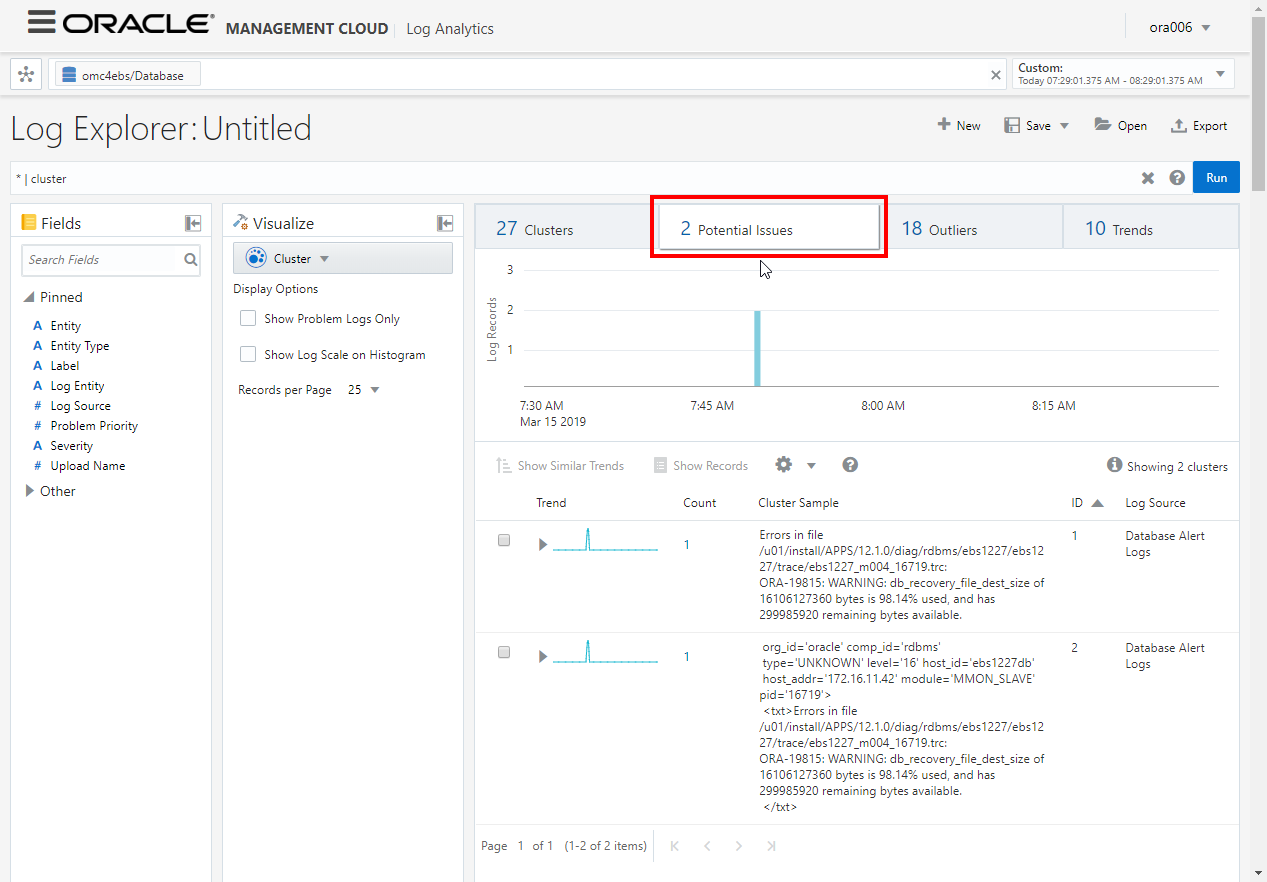Viewport: 1267px width, 882px height.
Task: Select the Log Entity field
Action: click(x=77, y=386)
